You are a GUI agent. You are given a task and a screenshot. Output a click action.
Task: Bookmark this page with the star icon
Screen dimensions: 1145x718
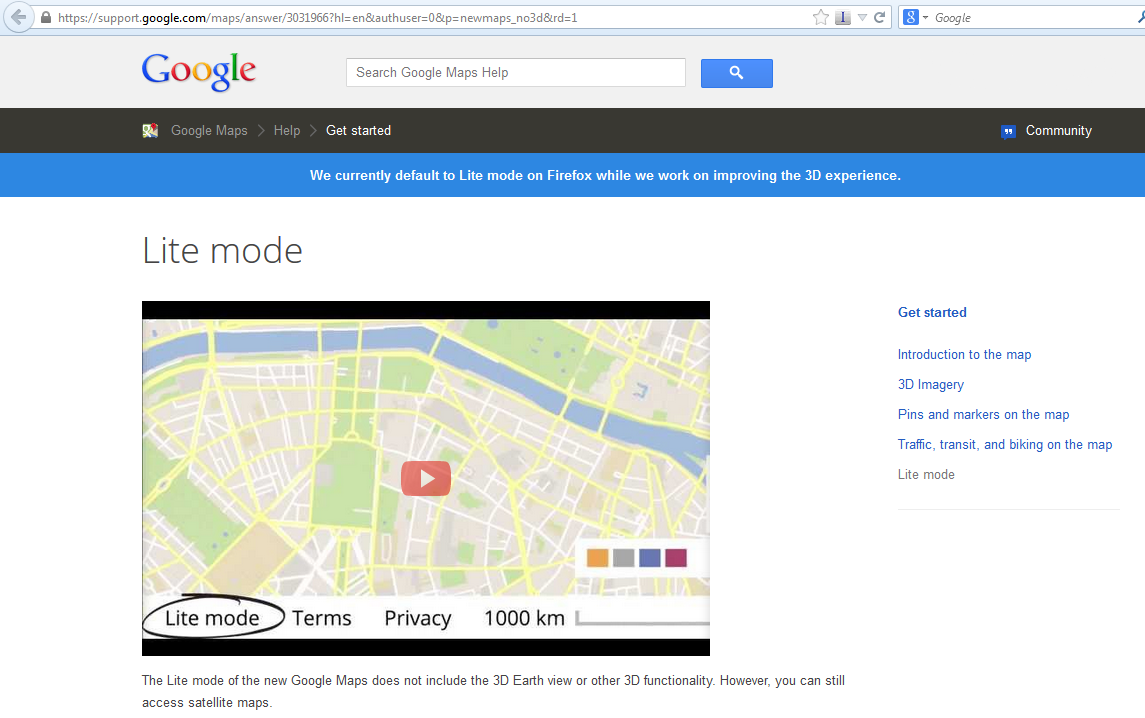pyautogui.click(x=821, y=18)
